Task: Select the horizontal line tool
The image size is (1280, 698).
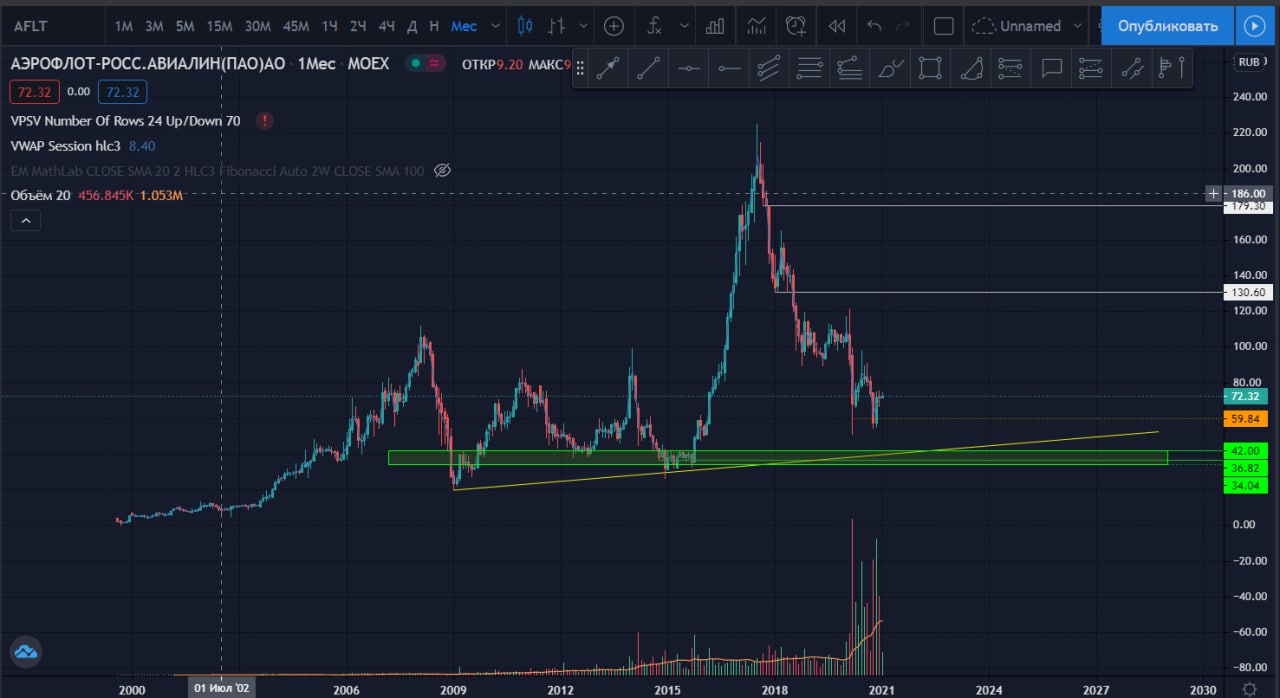Action: coord(689,68)
